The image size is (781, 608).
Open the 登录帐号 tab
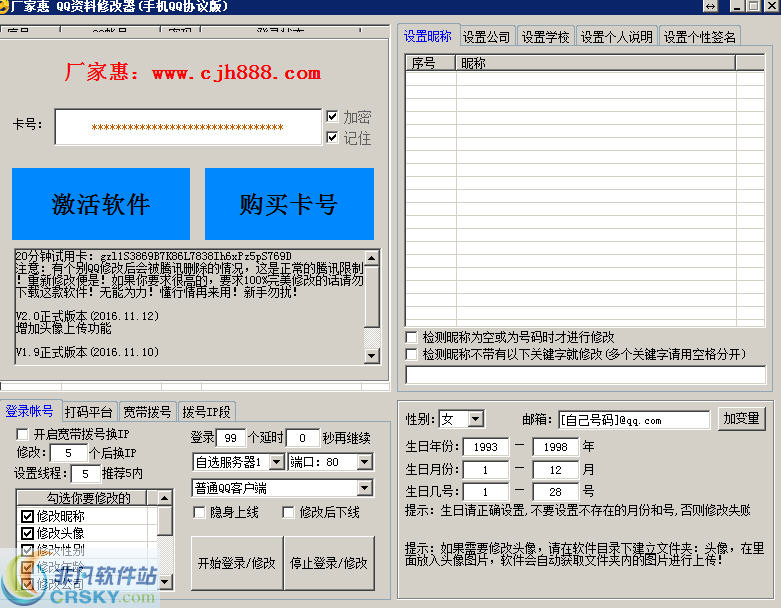29,411
